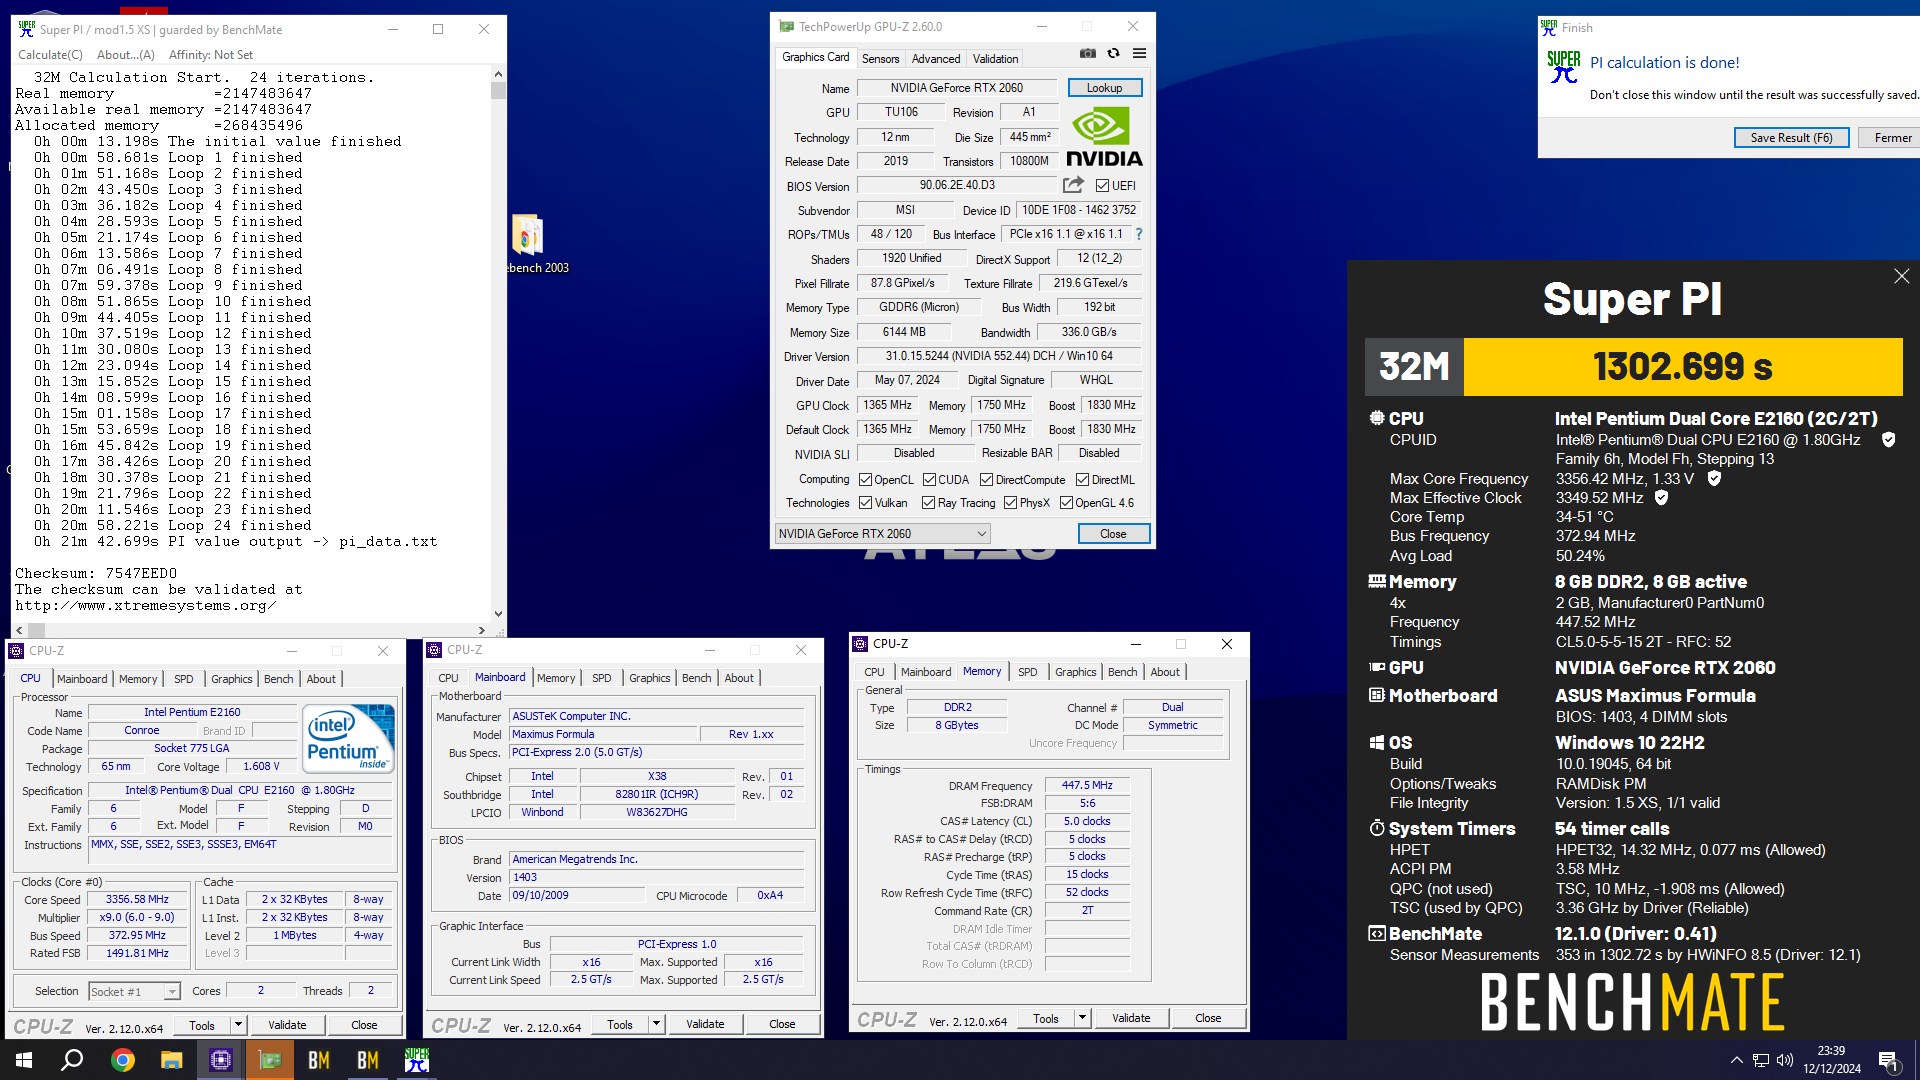
Task: Click Intel Pentium logo in CPU-Z
Action: point(348,739)
